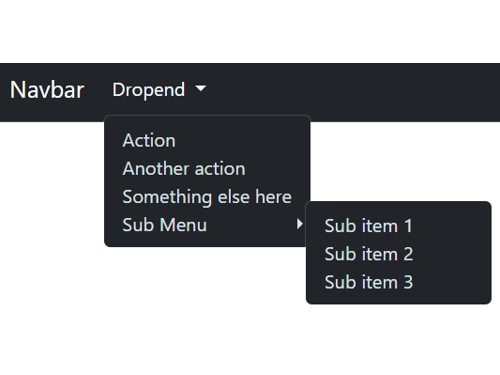Toggle the Dropend dropdown menu
500x375 pixels.
coord(159,90)
